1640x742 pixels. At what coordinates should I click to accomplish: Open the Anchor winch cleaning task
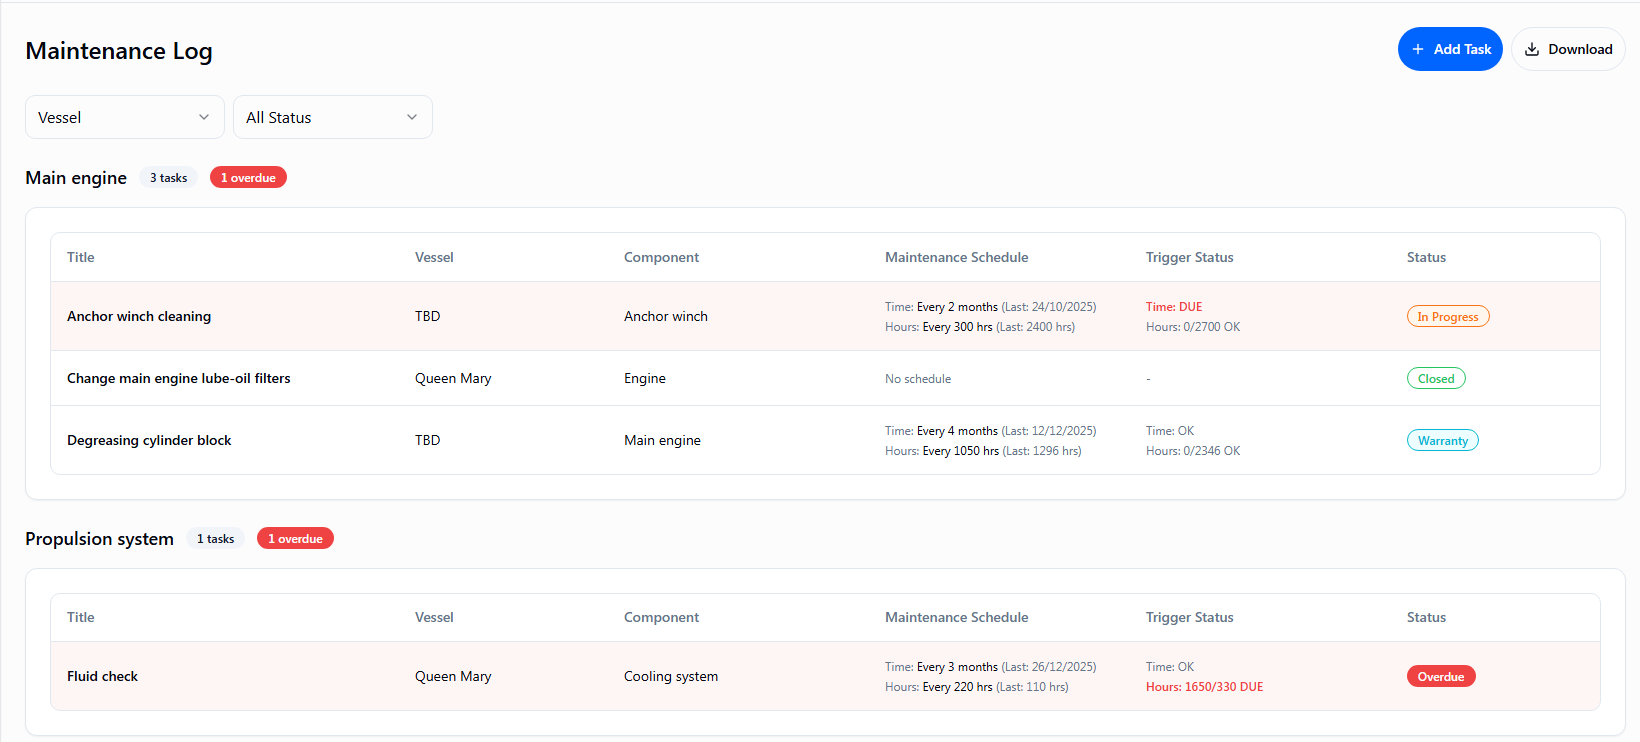pos(139,316)
